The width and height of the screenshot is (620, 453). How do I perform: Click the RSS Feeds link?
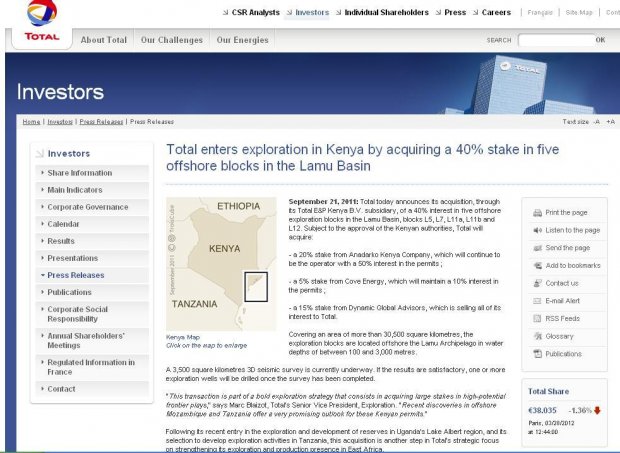tap(562, 319)
